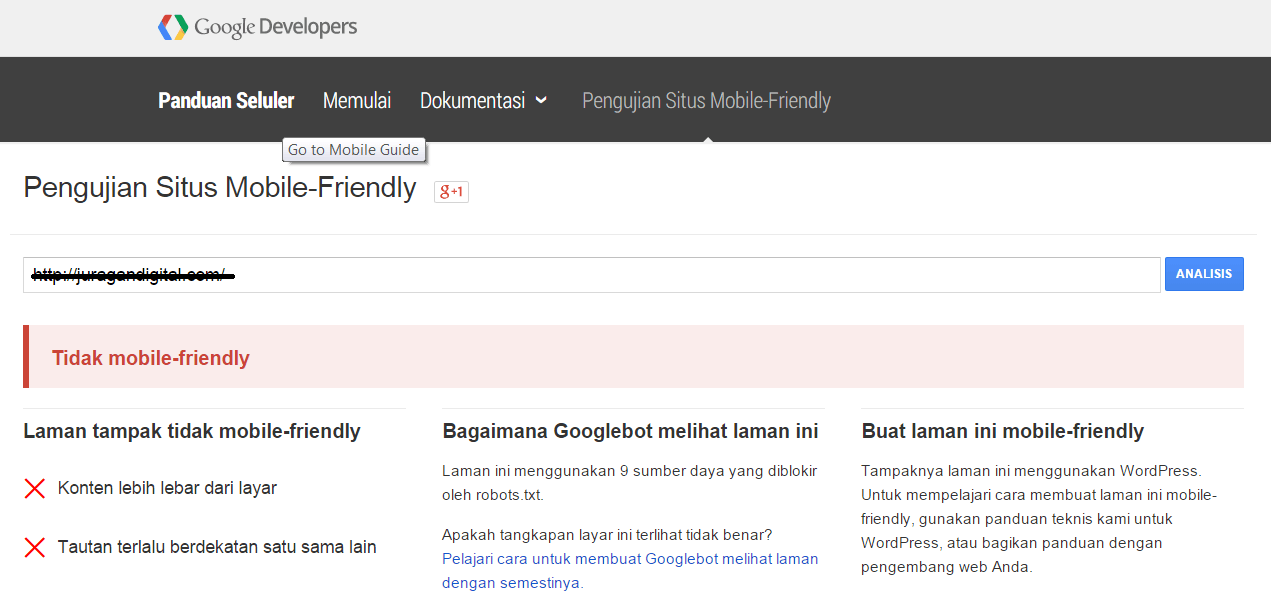Select the Pengujian Situs Mobile-Friendly tab
This screenshot has height=591, width=1271.
706,100
